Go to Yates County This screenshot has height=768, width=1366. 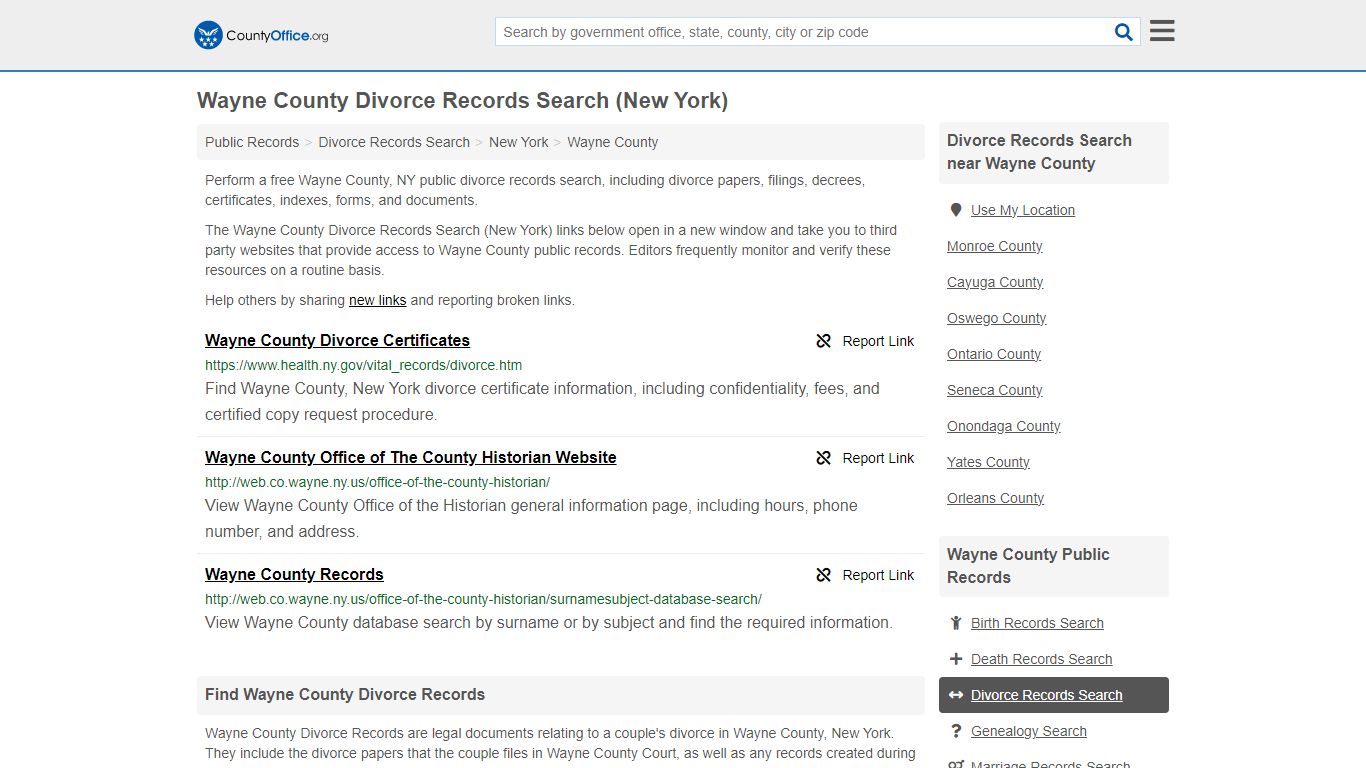click(988, 462)
